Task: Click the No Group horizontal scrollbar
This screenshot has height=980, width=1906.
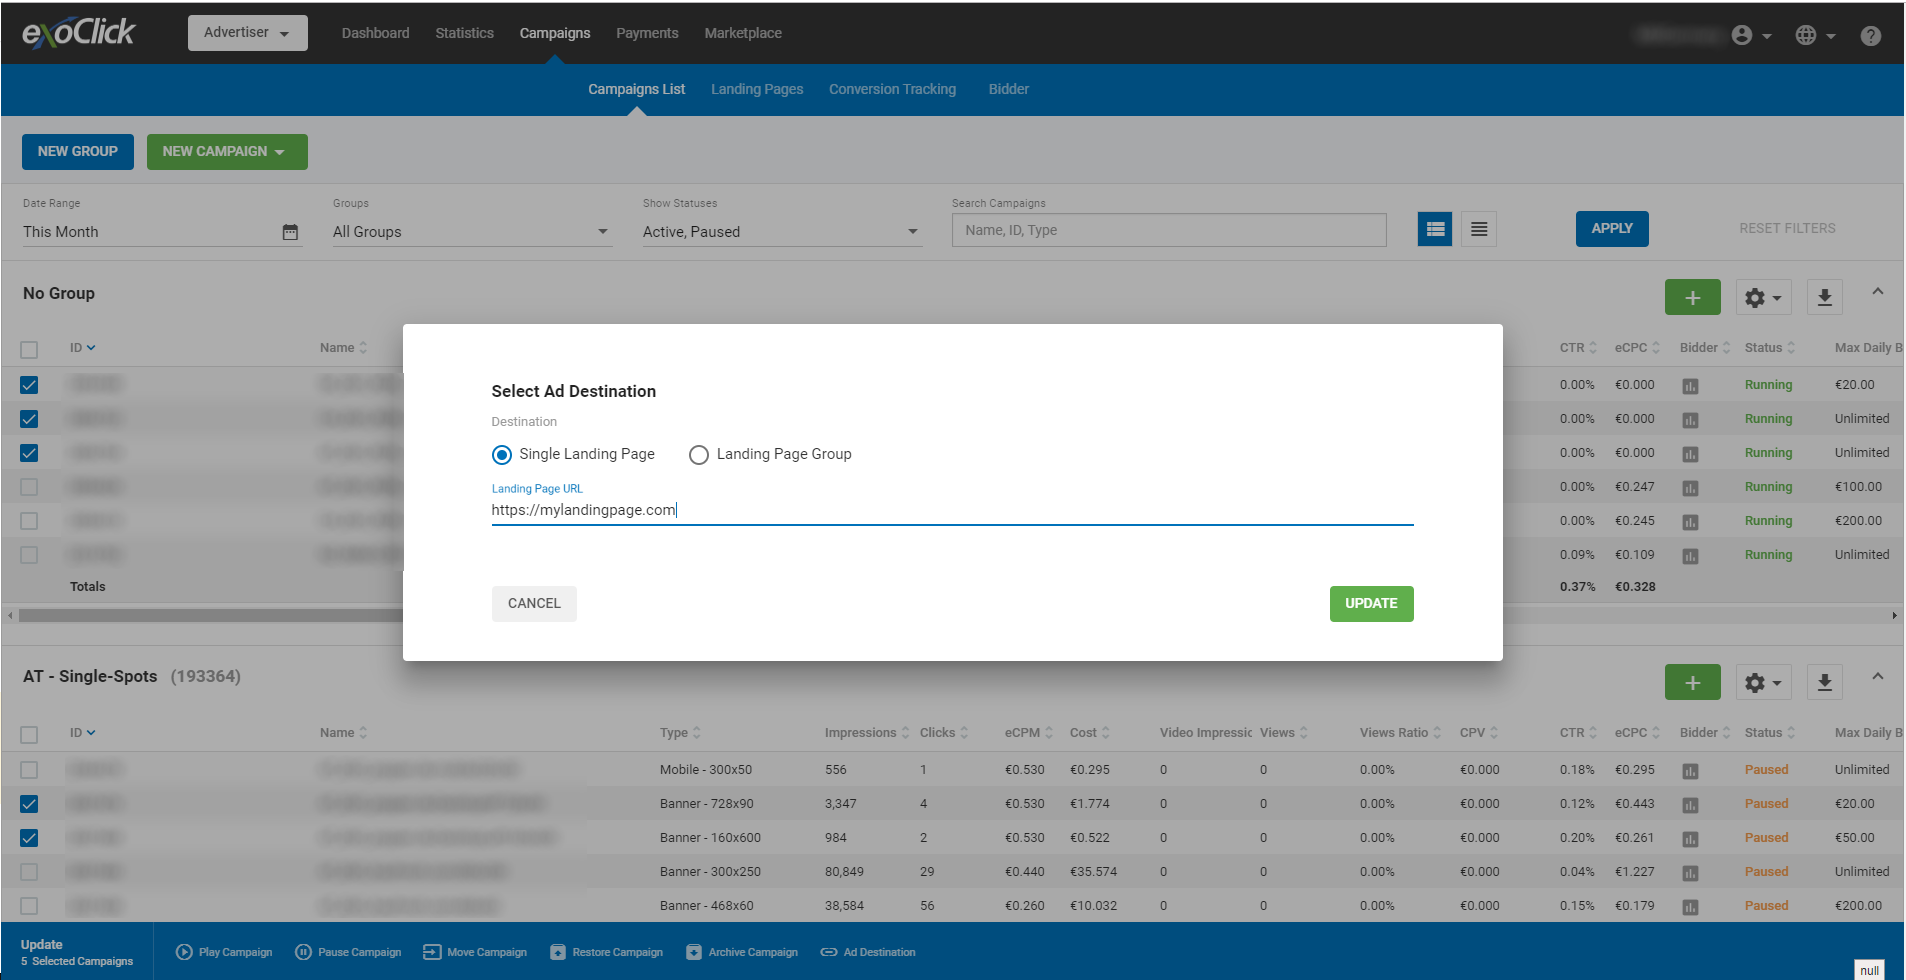Action: pyautogui.click(x=952, y=616)
